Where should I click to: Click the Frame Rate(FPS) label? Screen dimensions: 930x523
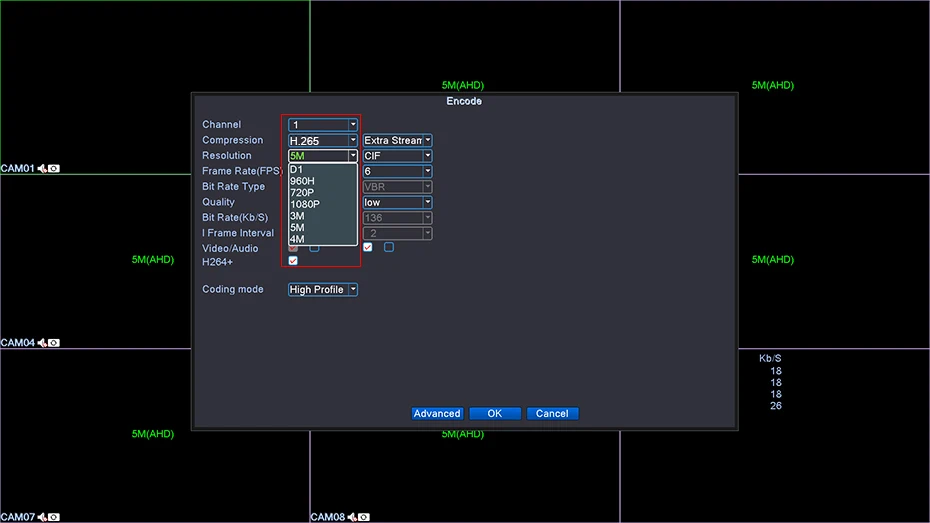click(242, 171)
